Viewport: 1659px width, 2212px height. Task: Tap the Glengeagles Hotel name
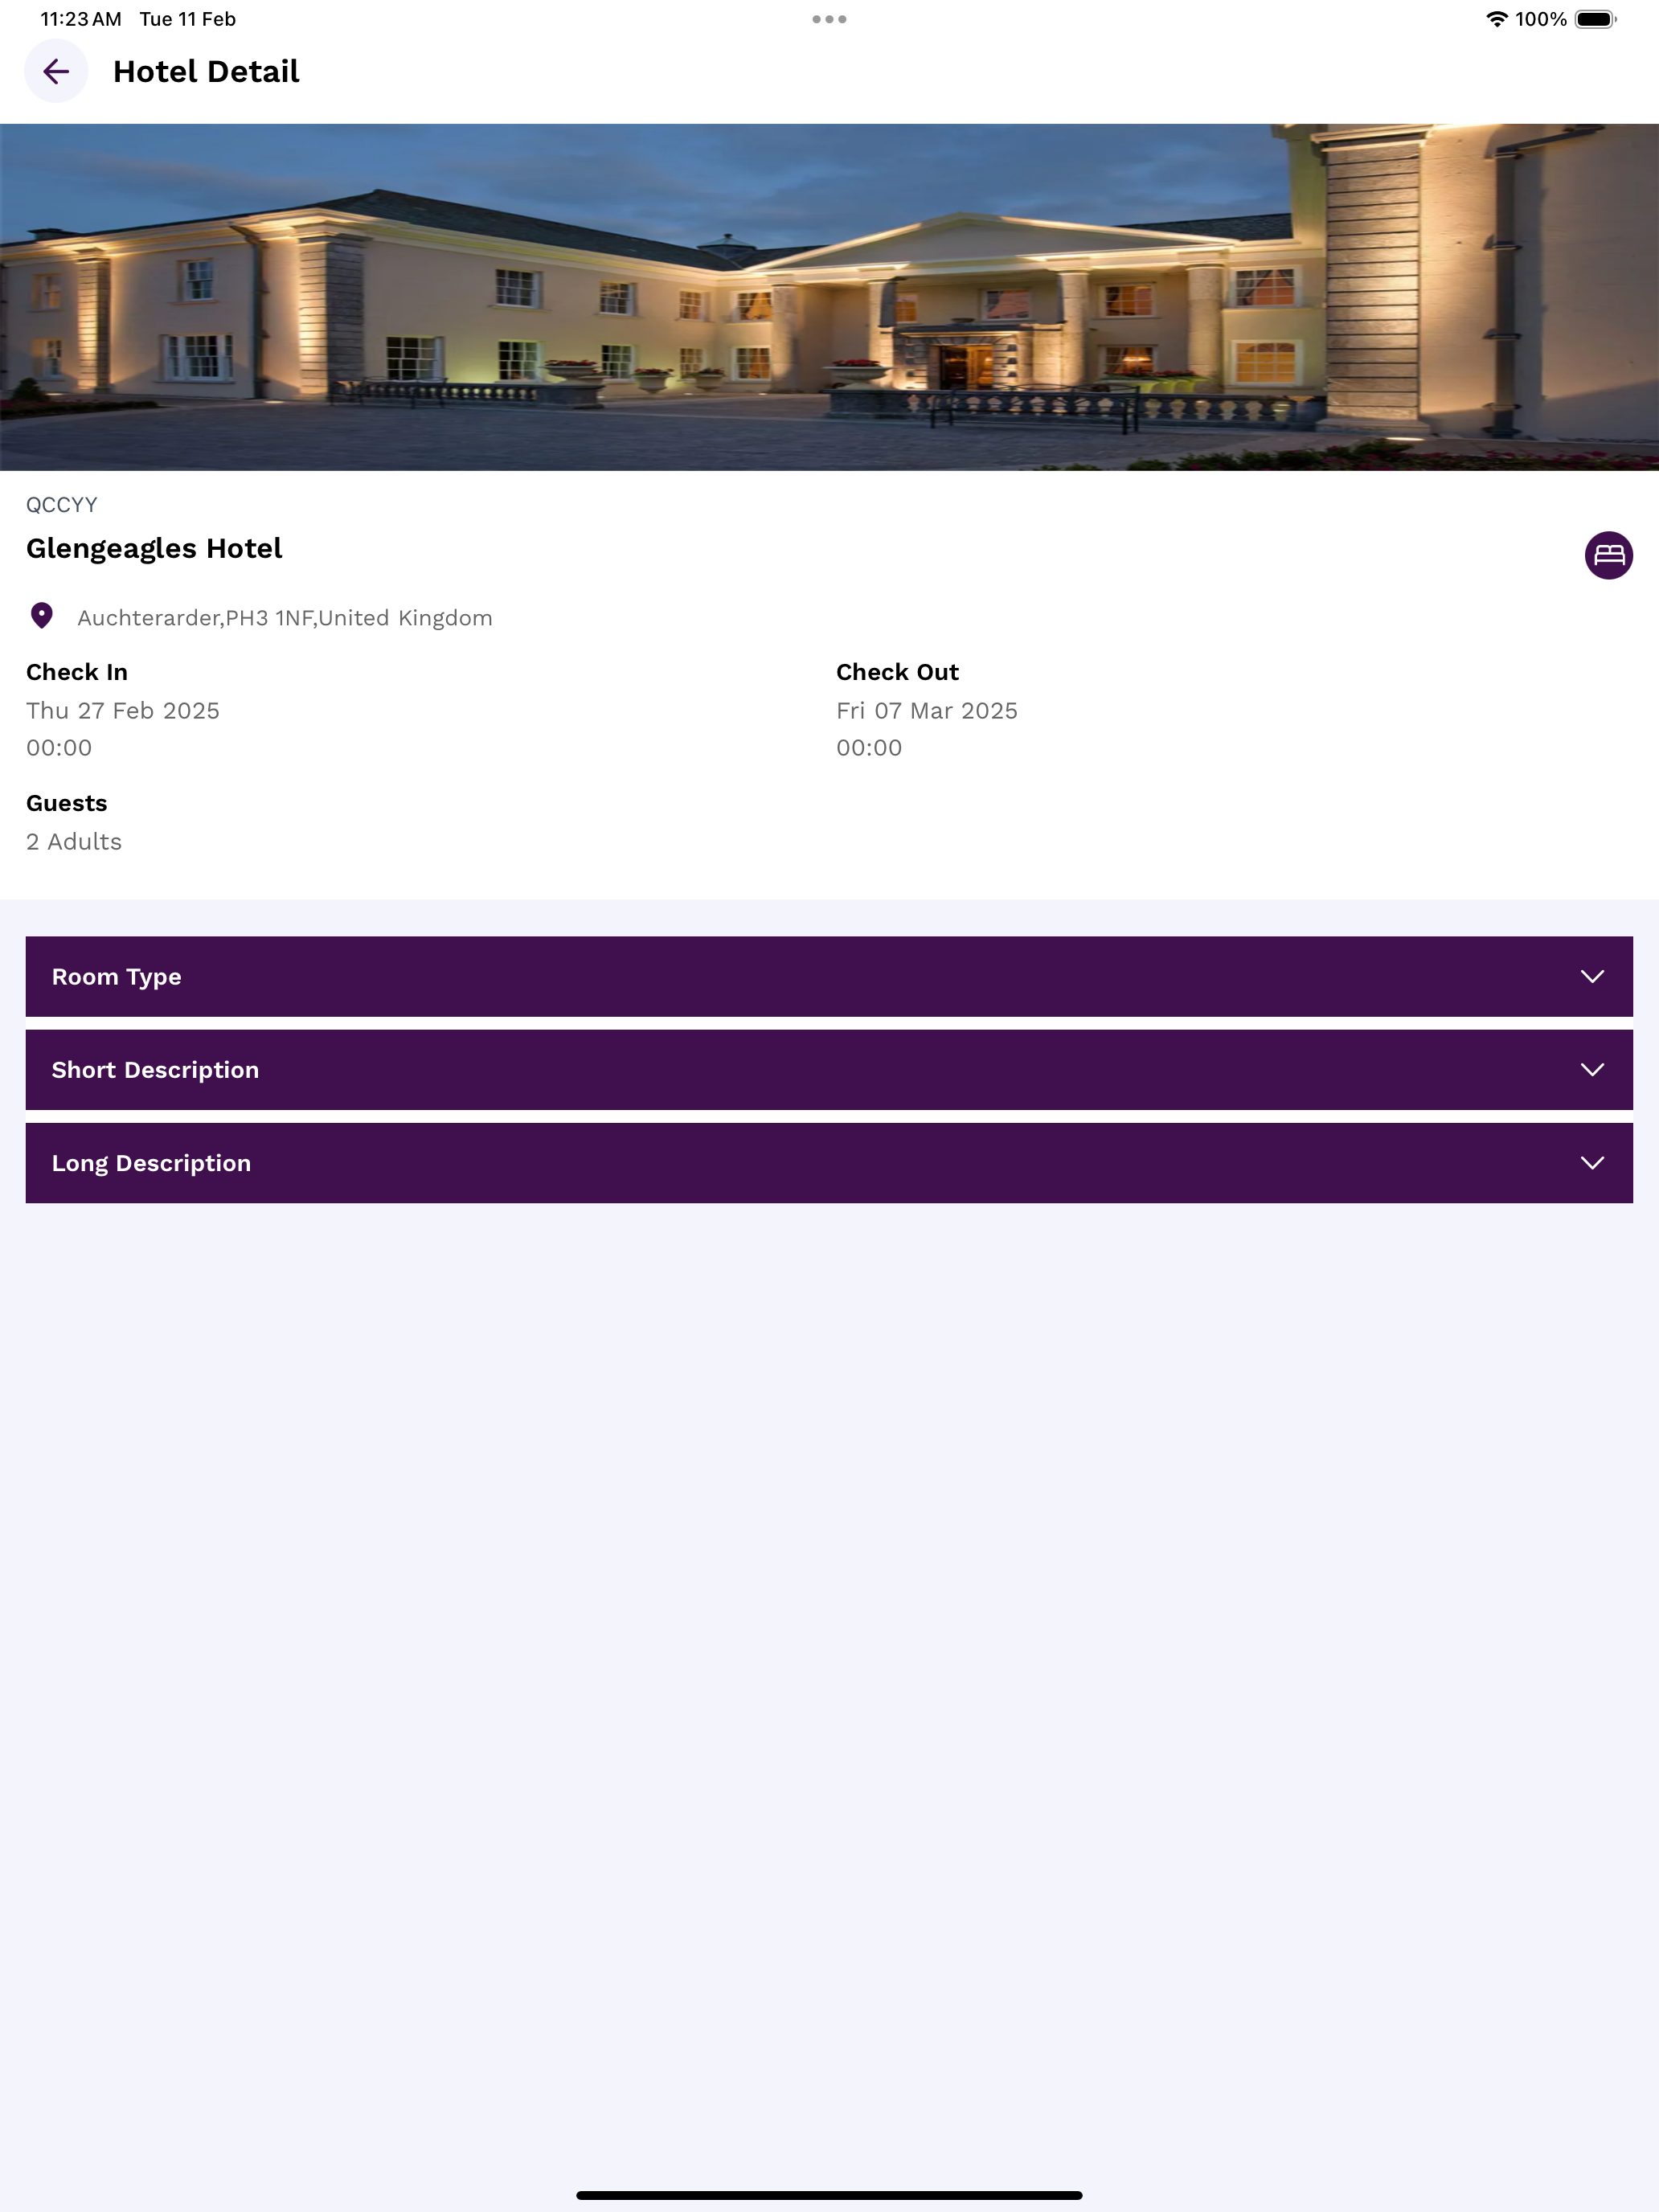coord(154,549)
